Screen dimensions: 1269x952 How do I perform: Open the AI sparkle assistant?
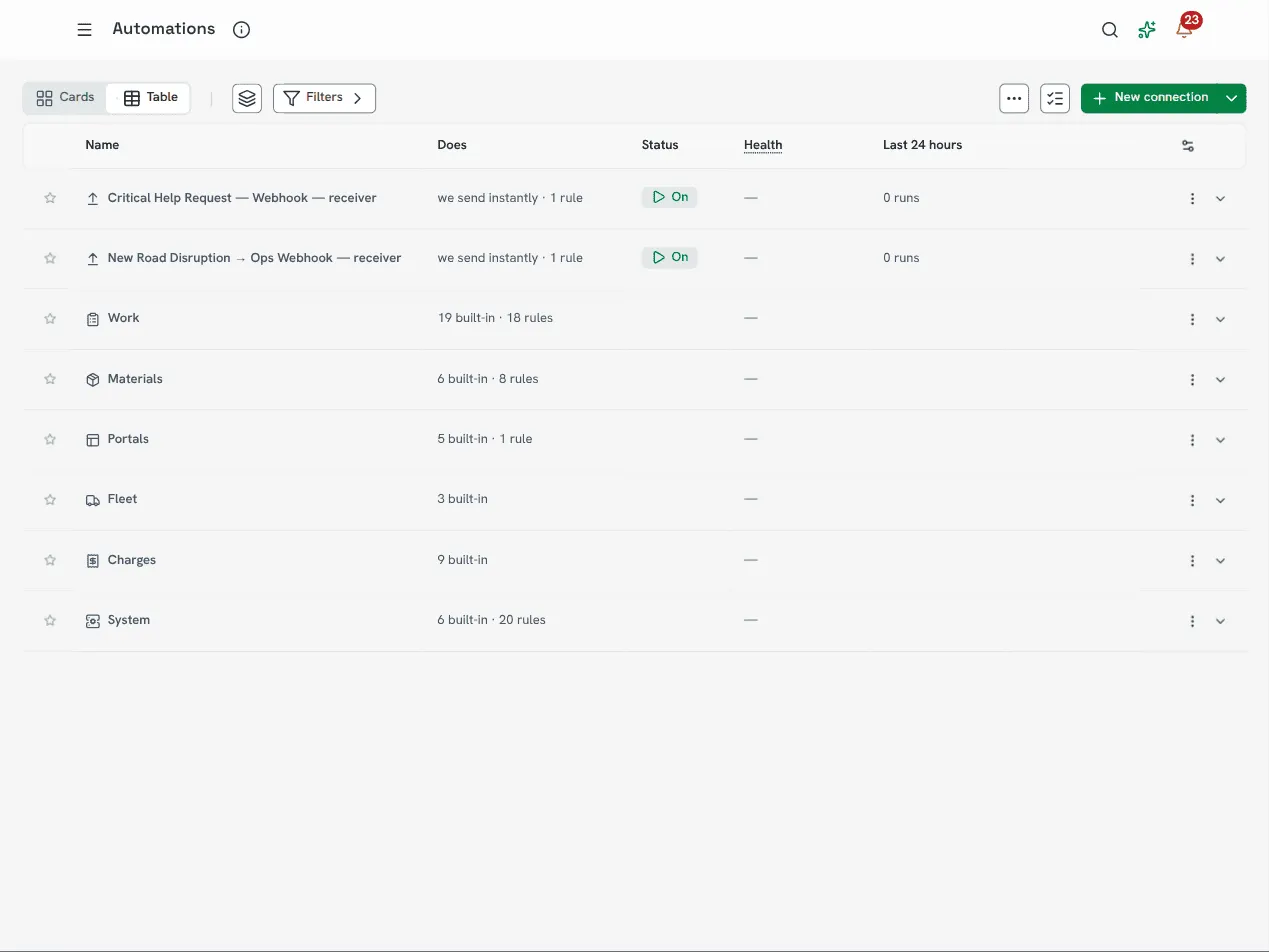click(1147, 30)
